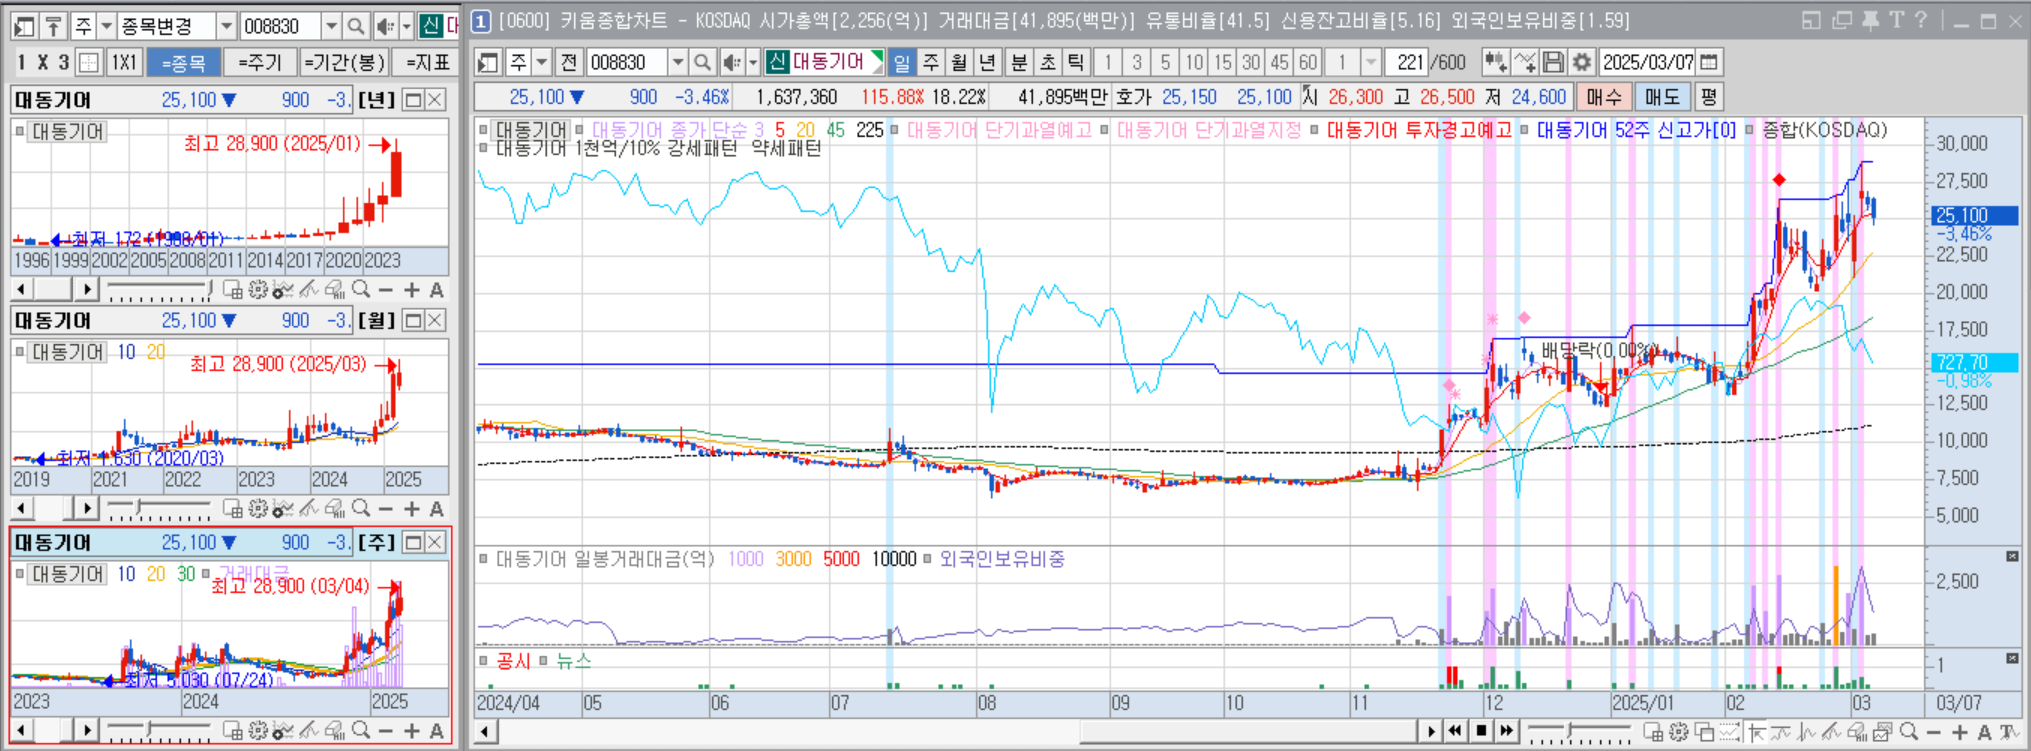Zoom in with plus icon in main chart bottom toolbar

click(1959, 733)
